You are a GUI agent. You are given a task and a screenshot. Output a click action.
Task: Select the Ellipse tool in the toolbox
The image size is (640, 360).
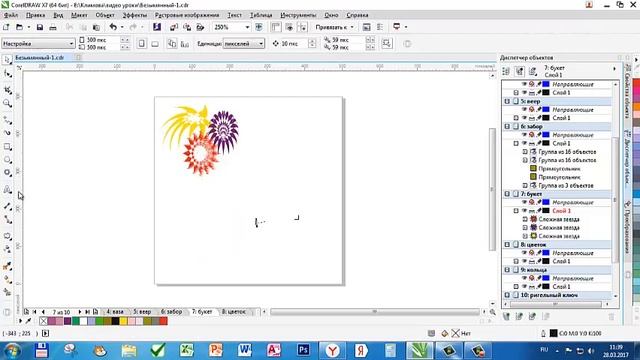click(7, 160)
